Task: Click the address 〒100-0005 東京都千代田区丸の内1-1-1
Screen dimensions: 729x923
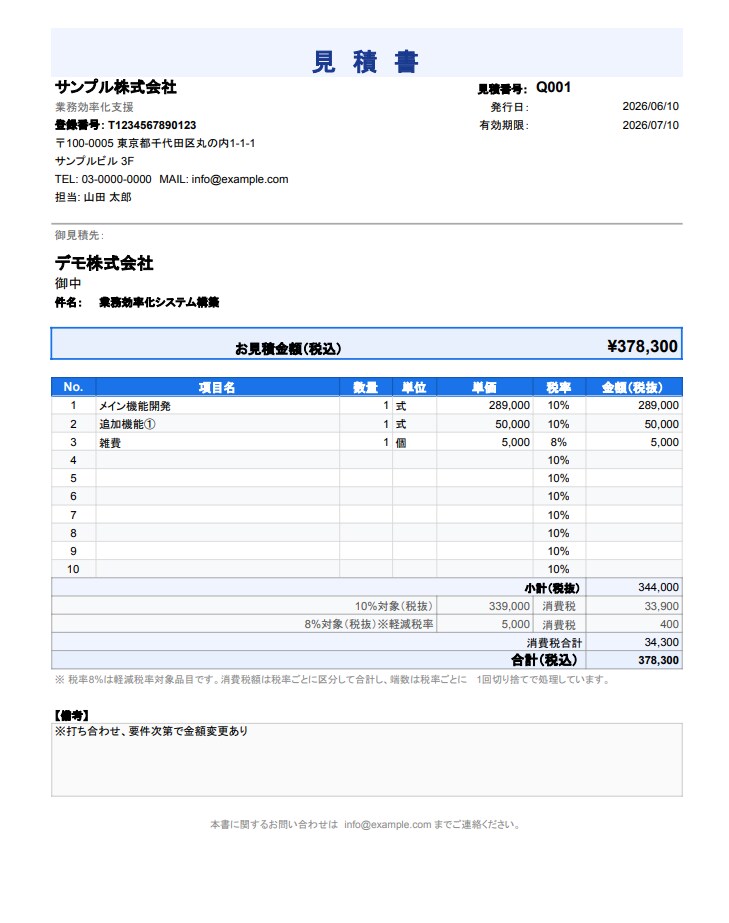Action: pyautogui.click(x=155, y=143)
